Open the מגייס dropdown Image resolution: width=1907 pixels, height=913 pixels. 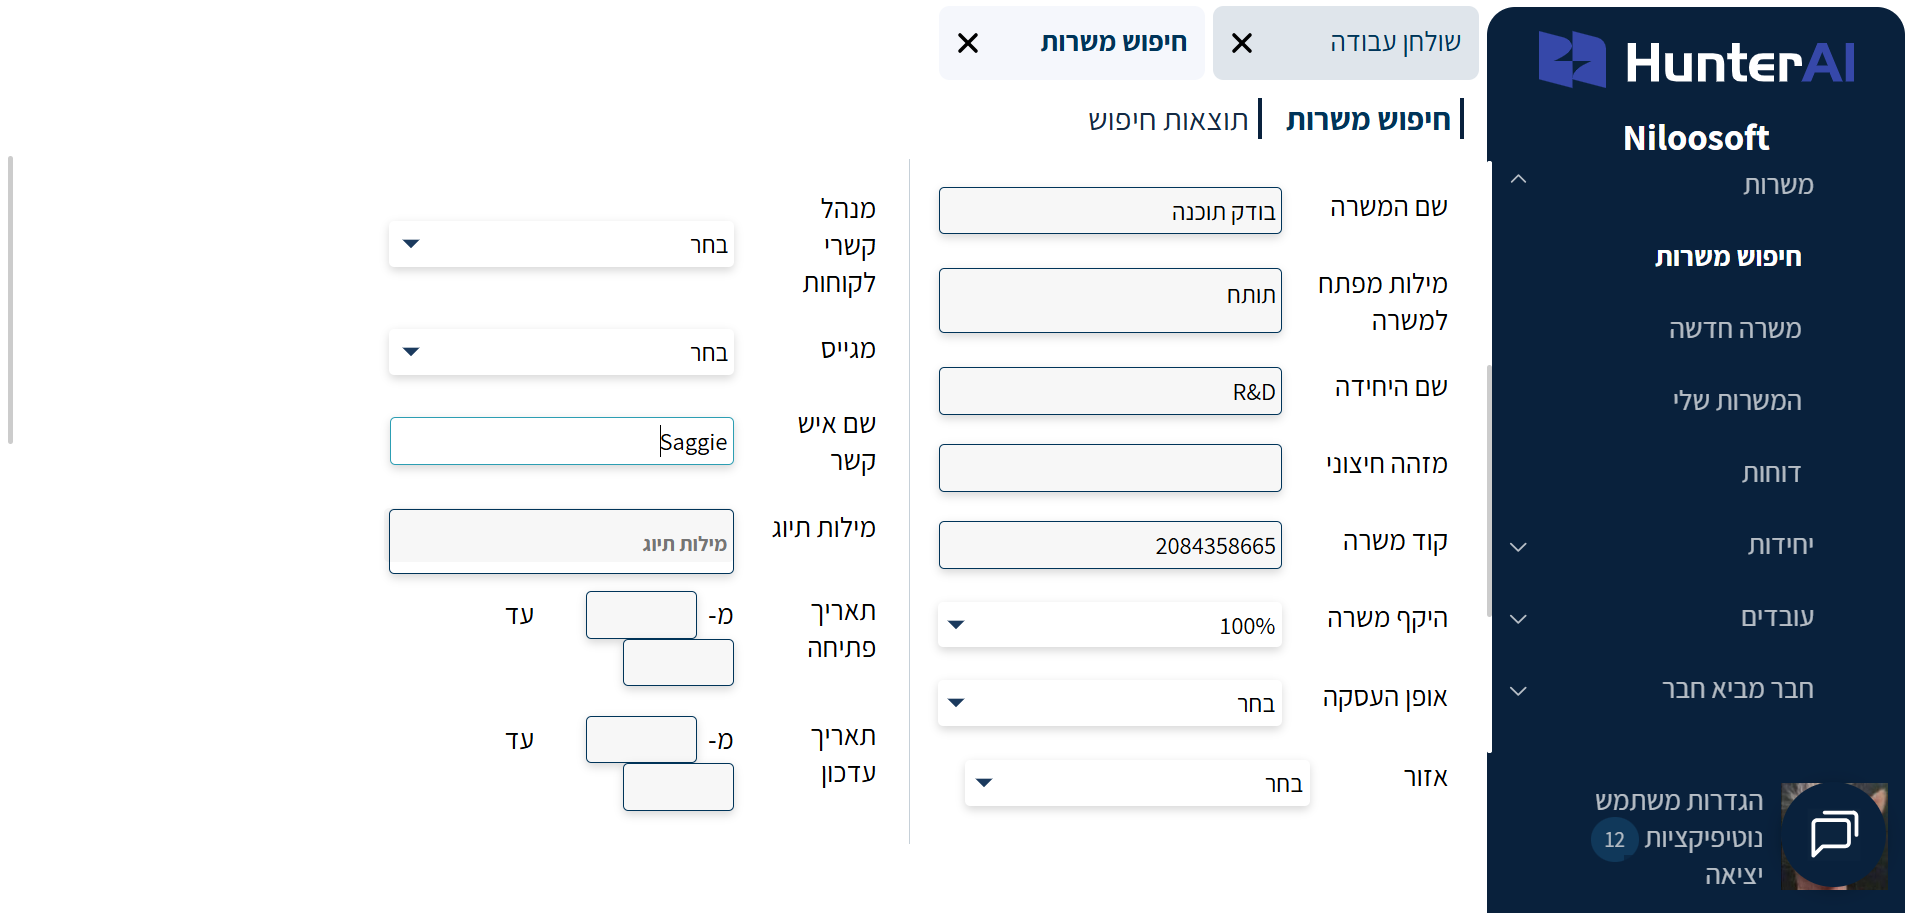click(x=561, y=352)
